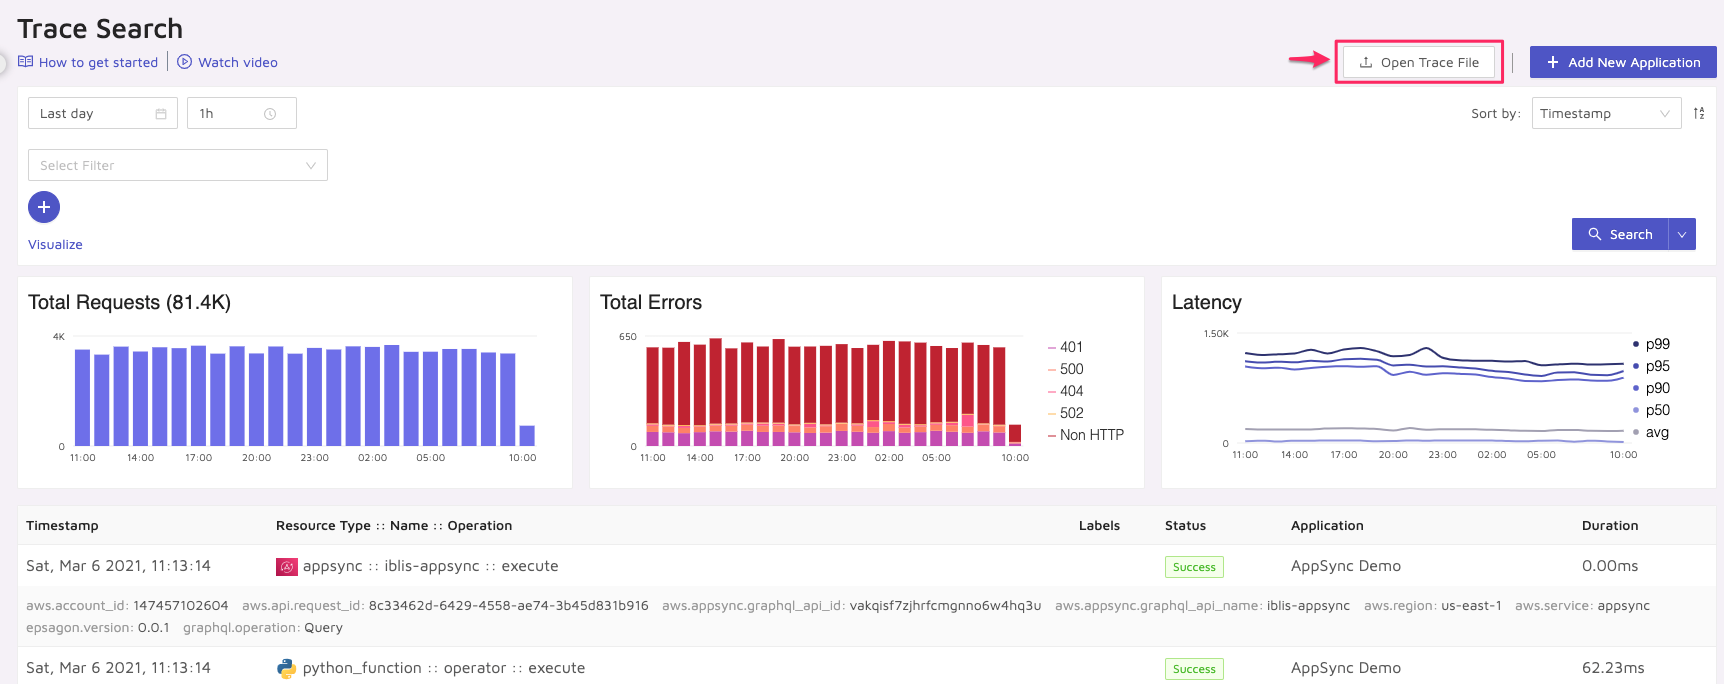1724x684 pixels.
Task: Click the sort direction icon
Action: point(1699,113)
